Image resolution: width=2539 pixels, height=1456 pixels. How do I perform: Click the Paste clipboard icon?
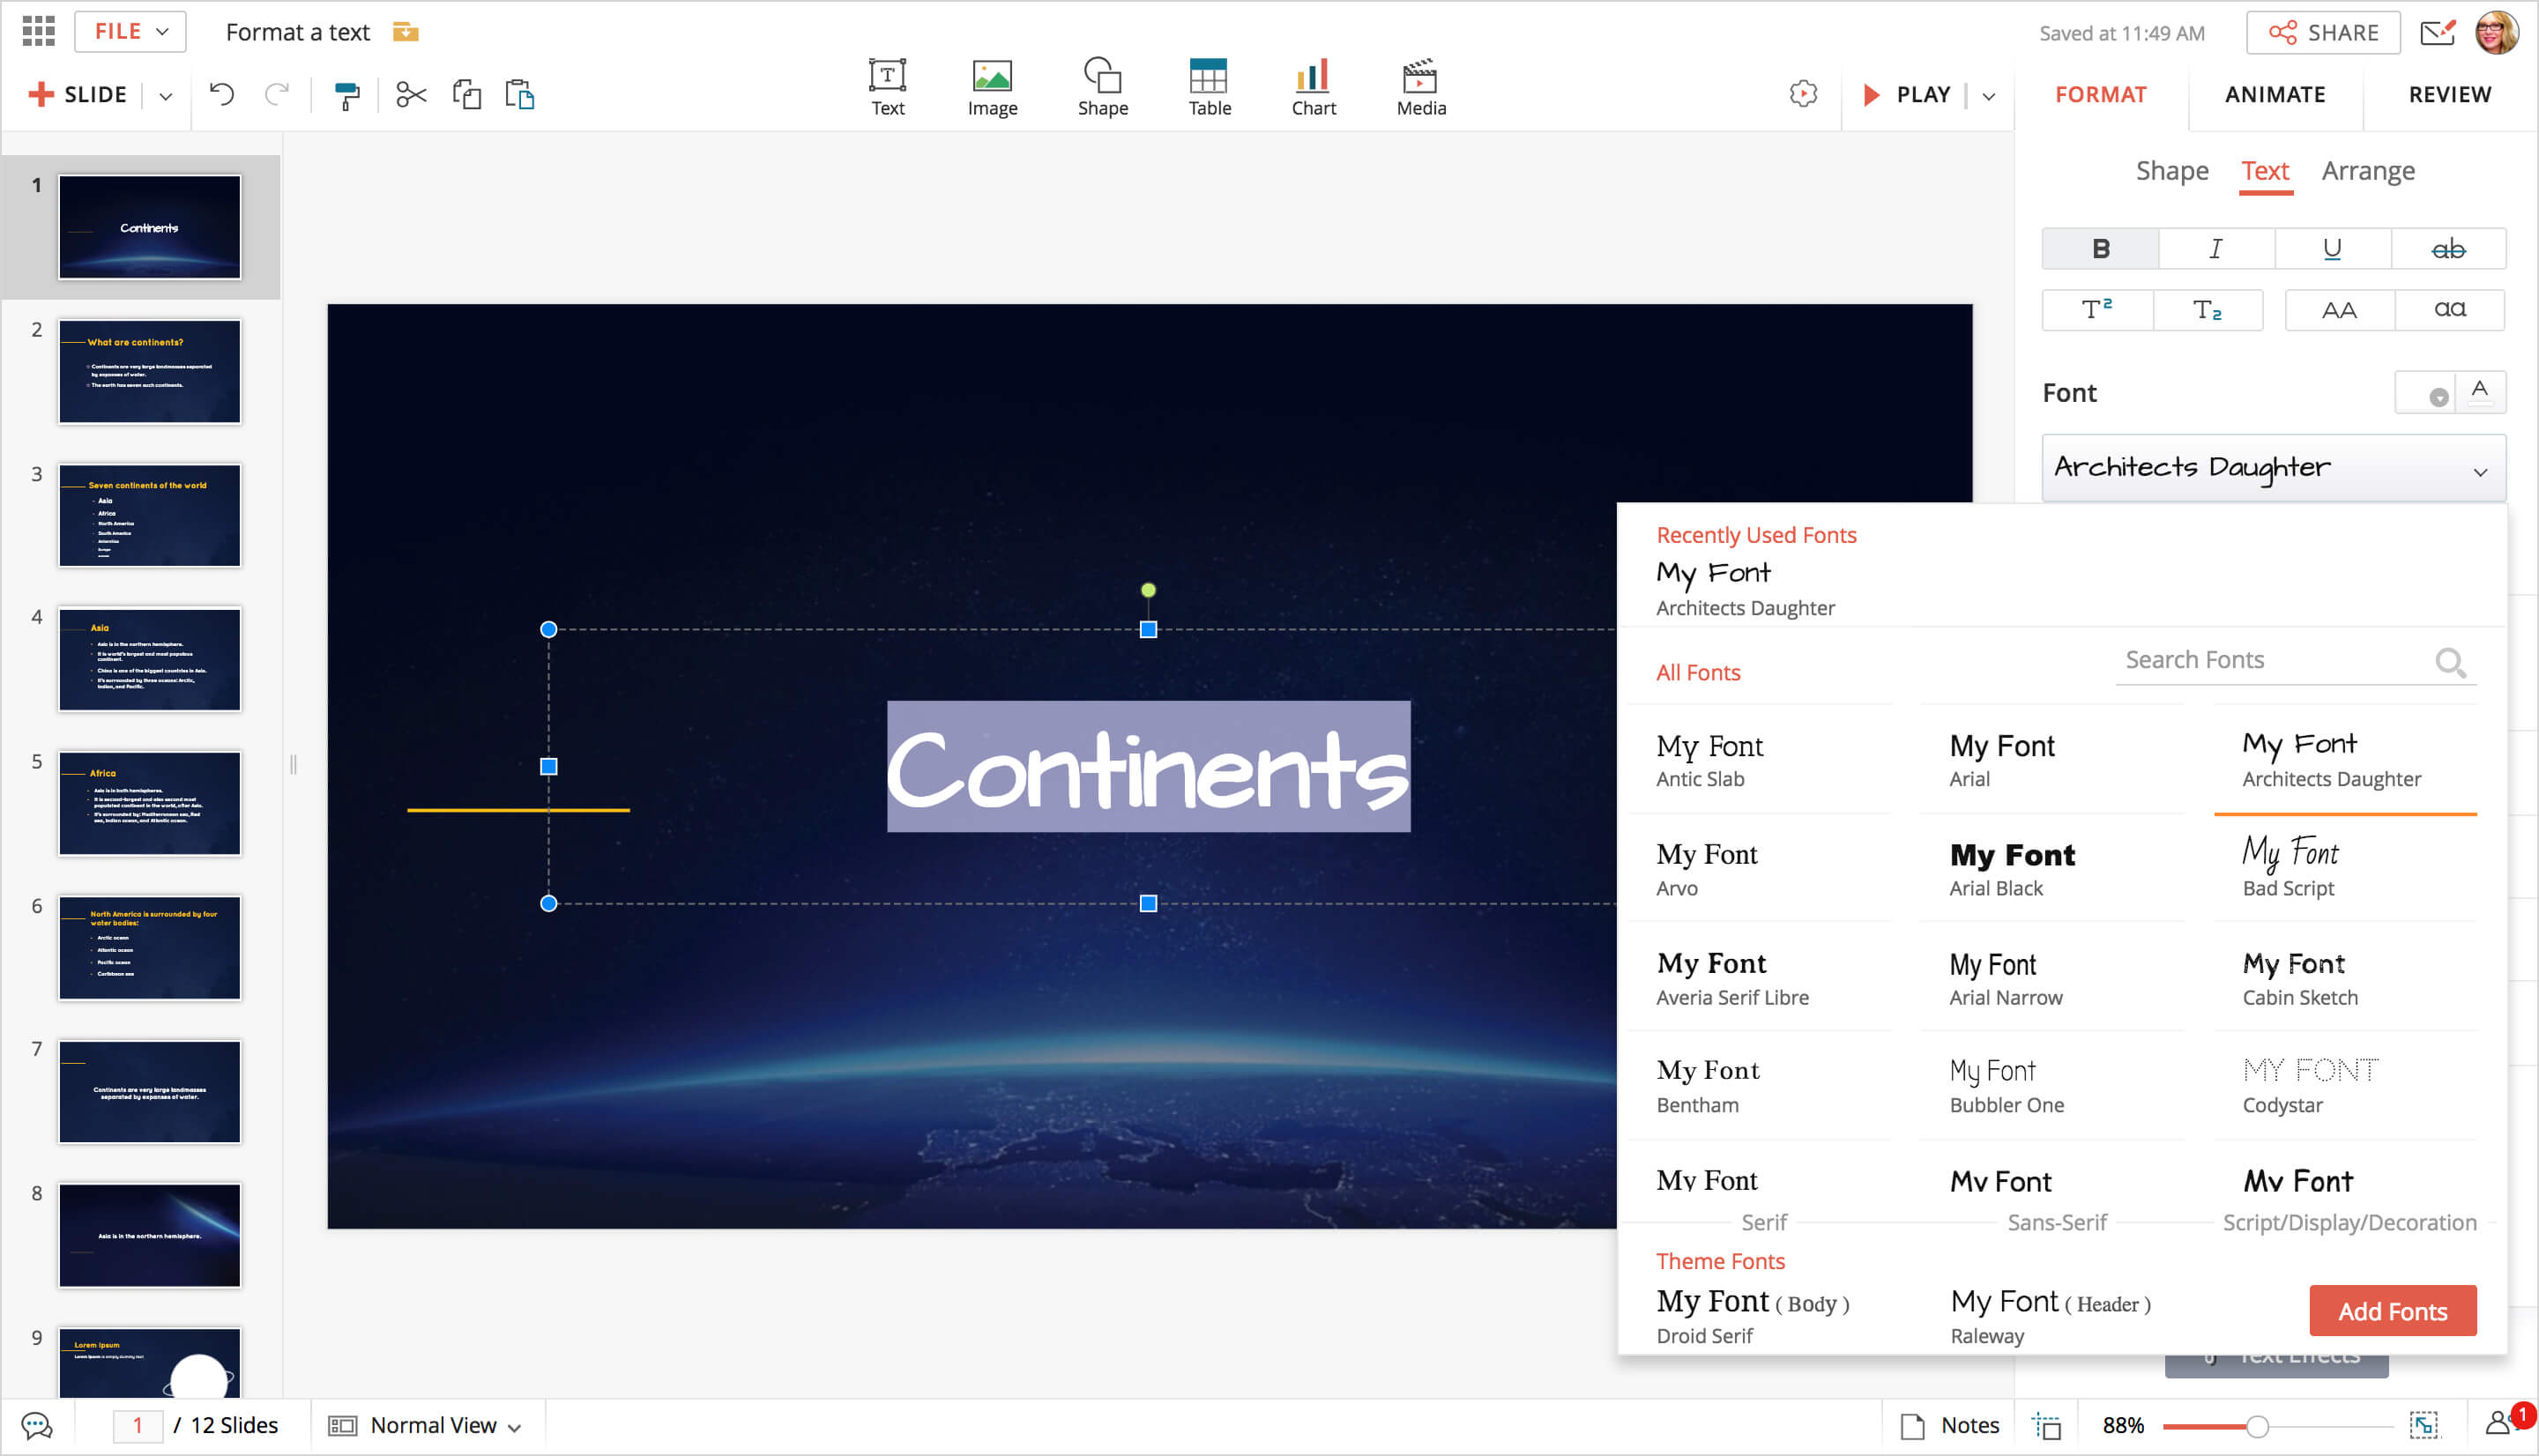click(520, 95)
